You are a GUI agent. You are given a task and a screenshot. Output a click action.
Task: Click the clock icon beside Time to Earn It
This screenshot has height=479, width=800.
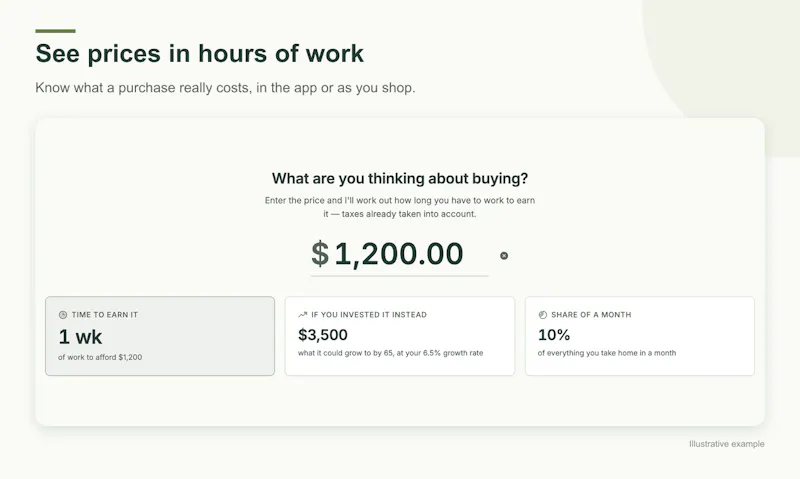click(x=63, y=315)
